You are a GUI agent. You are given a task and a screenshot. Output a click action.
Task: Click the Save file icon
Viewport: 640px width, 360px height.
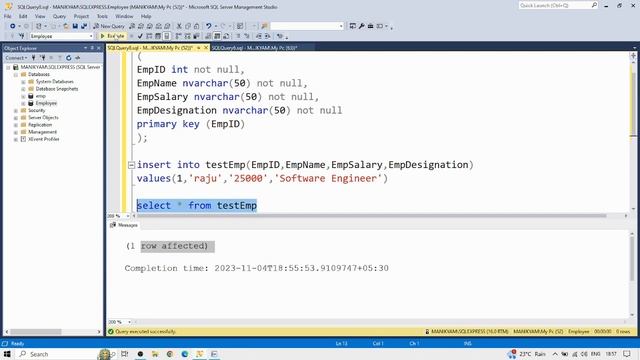click(x=75, y=26)
